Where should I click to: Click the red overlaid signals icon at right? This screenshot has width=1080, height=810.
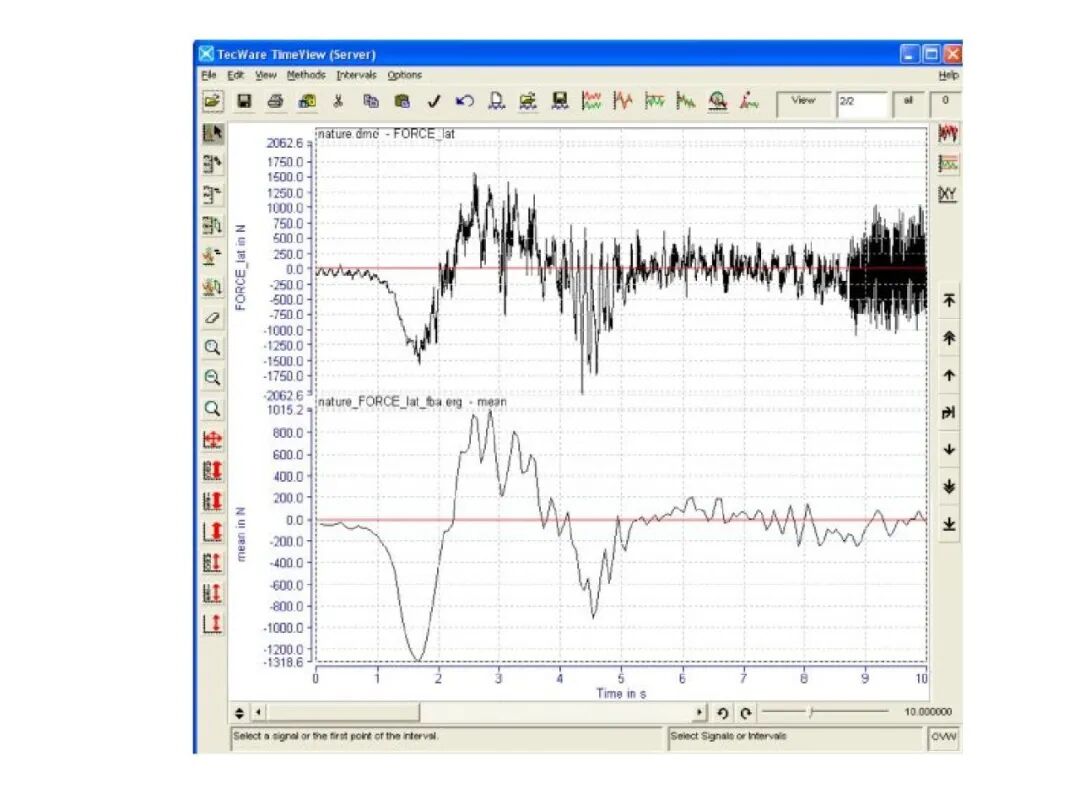point(948,132)
